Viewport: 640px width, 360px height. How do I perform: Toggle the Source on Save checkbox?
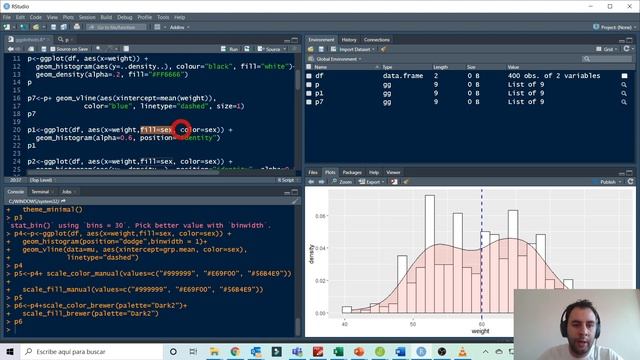click(53, 49)
